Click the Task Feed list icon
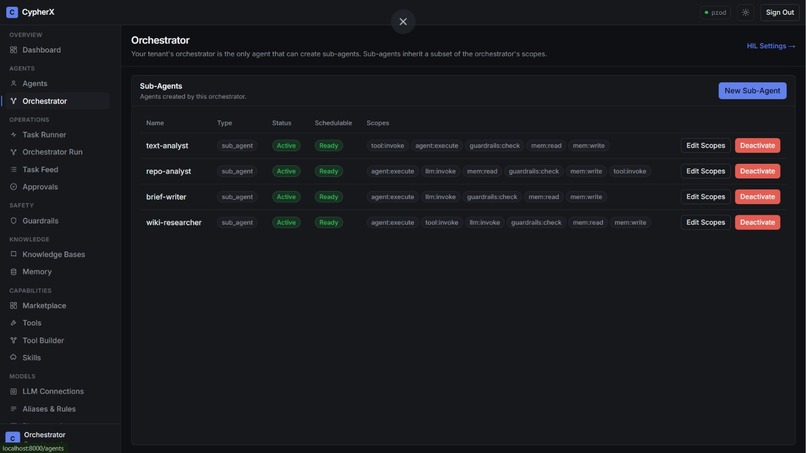The width and height of the screenshot is (806, 453). (x=13, y=169)
